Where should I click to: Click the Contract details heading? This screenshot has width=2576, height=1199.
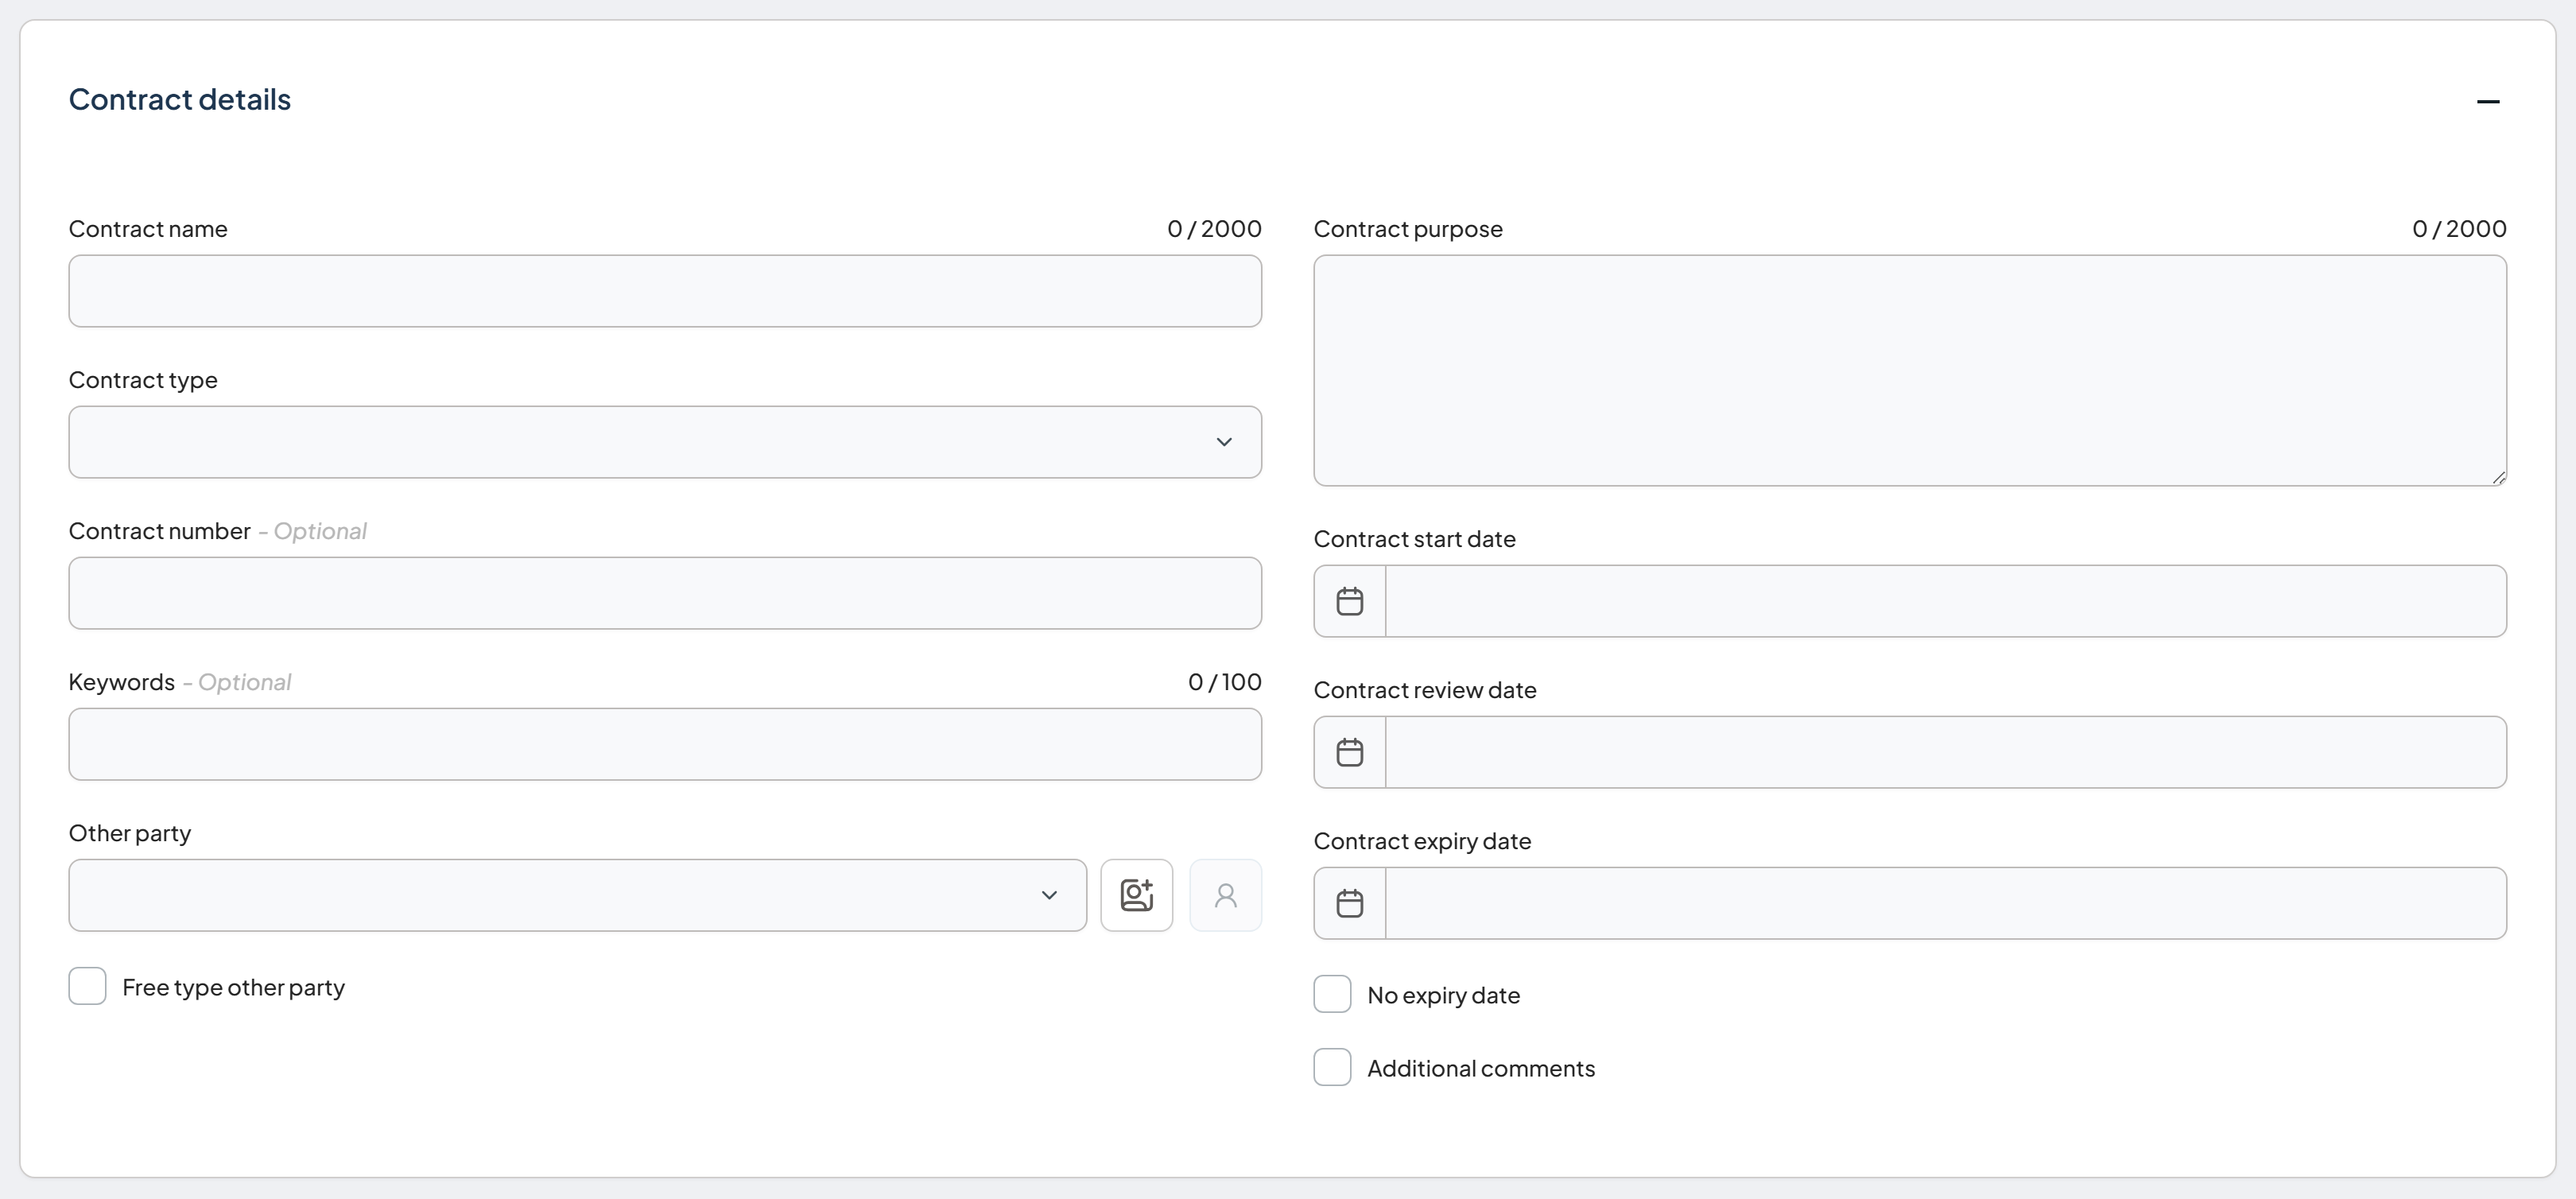180,99
